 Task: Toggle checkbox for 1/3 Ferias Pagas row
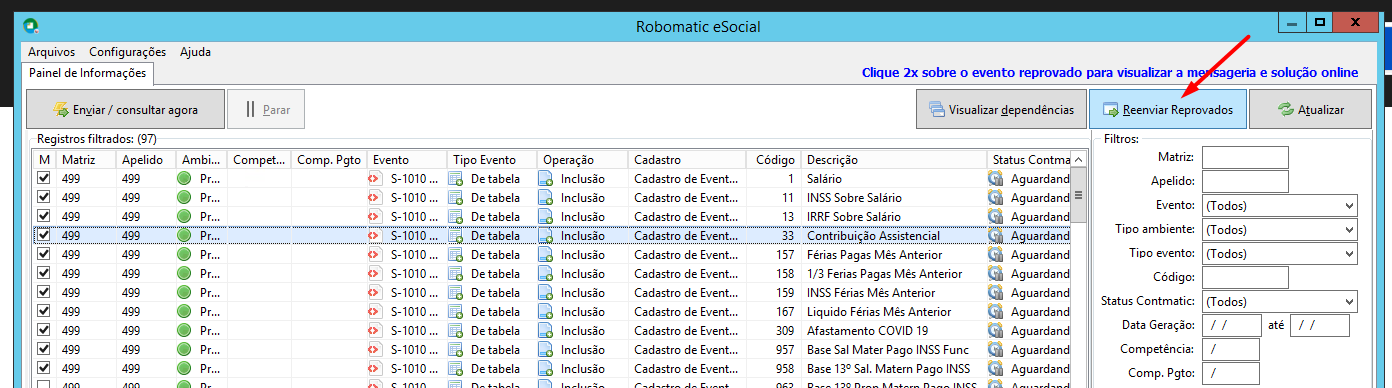[43, 273]
